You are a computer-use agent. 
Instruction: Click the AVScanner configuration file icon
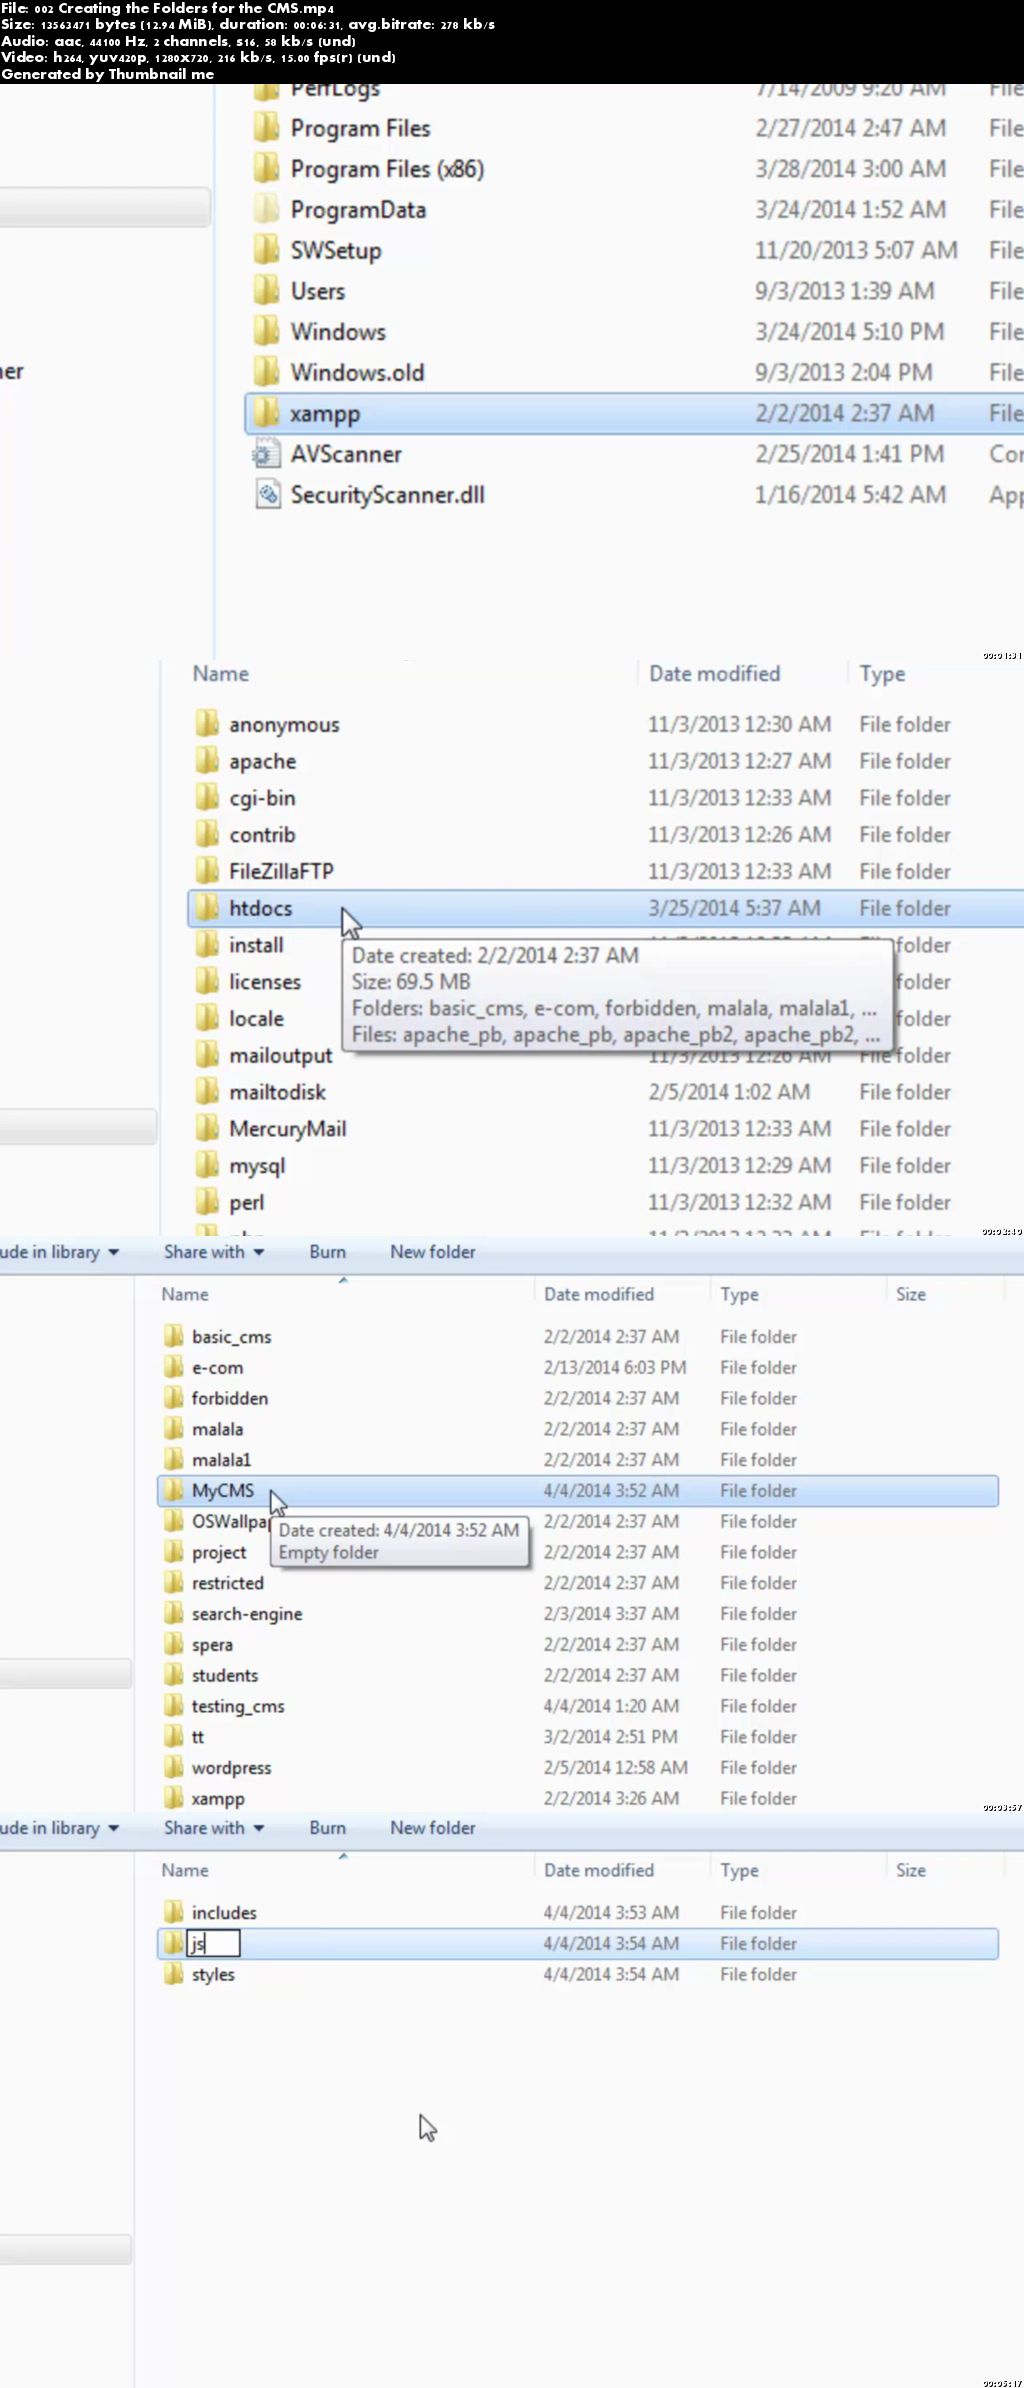tap(266, 454)
